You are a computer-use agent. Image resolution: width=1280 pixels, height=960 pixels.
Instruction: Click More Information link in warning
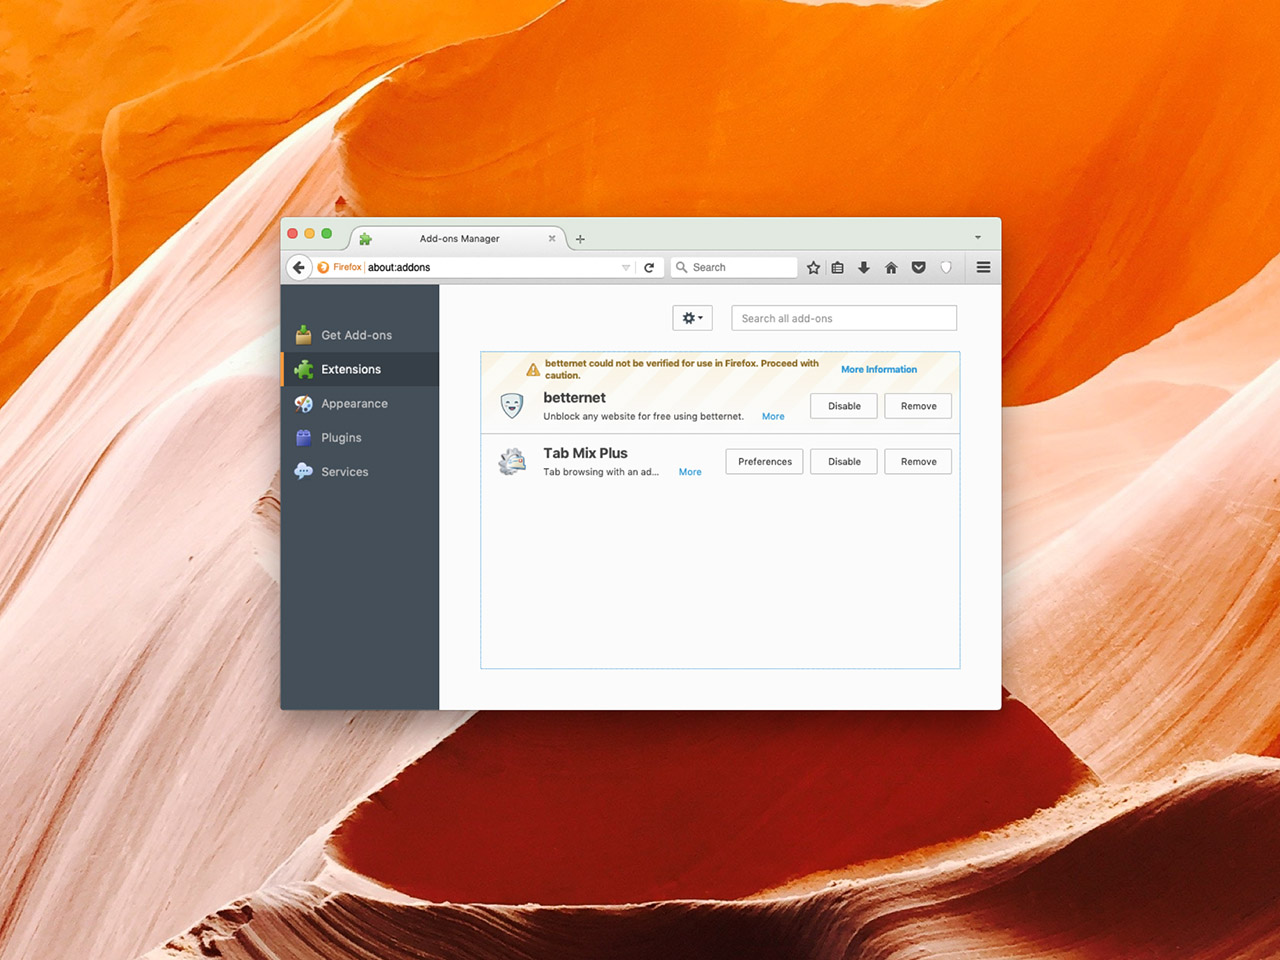coord(879,369)
